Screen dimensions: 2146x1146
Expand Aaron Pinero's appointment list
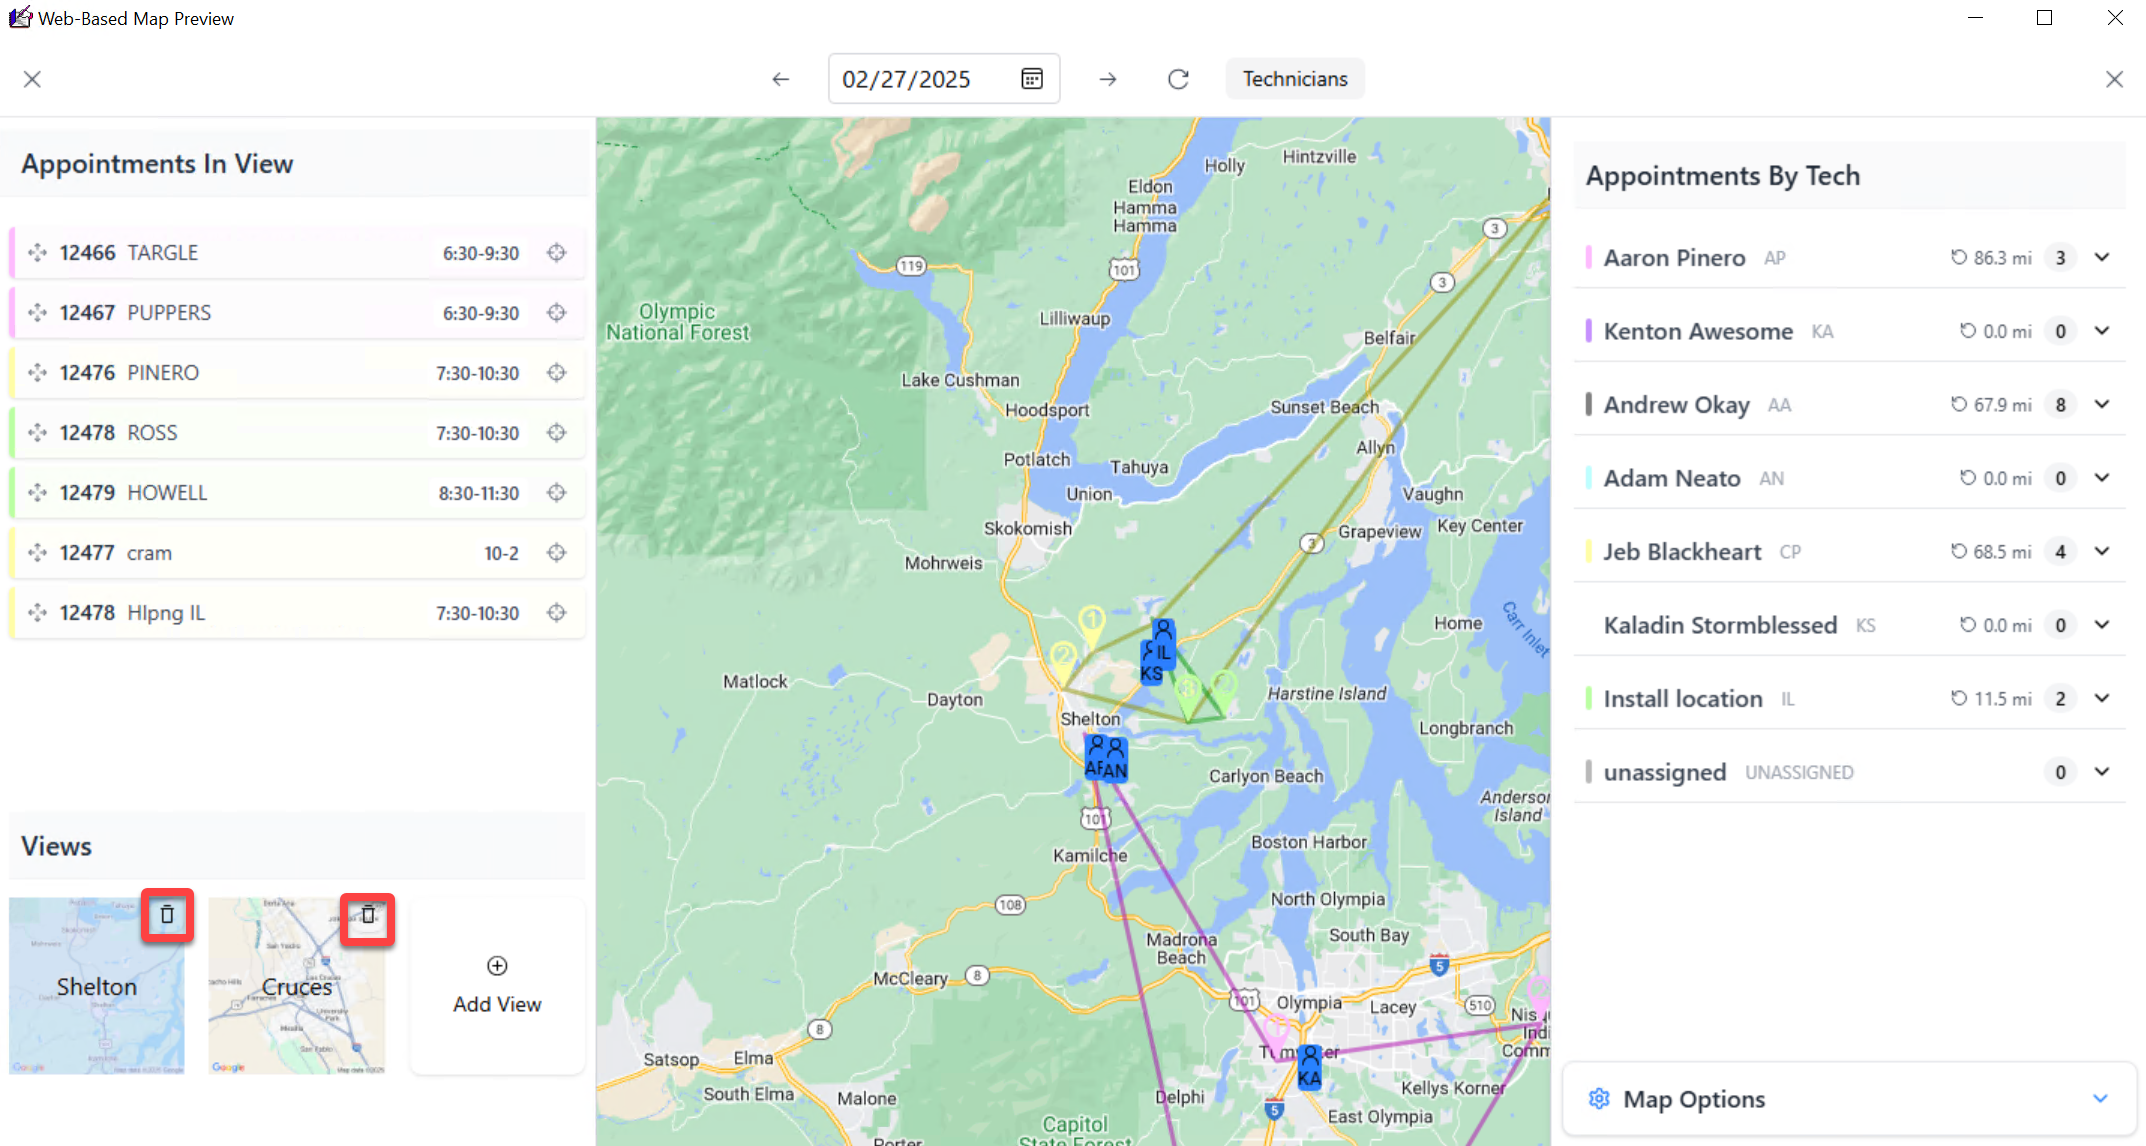point(2102,257)
